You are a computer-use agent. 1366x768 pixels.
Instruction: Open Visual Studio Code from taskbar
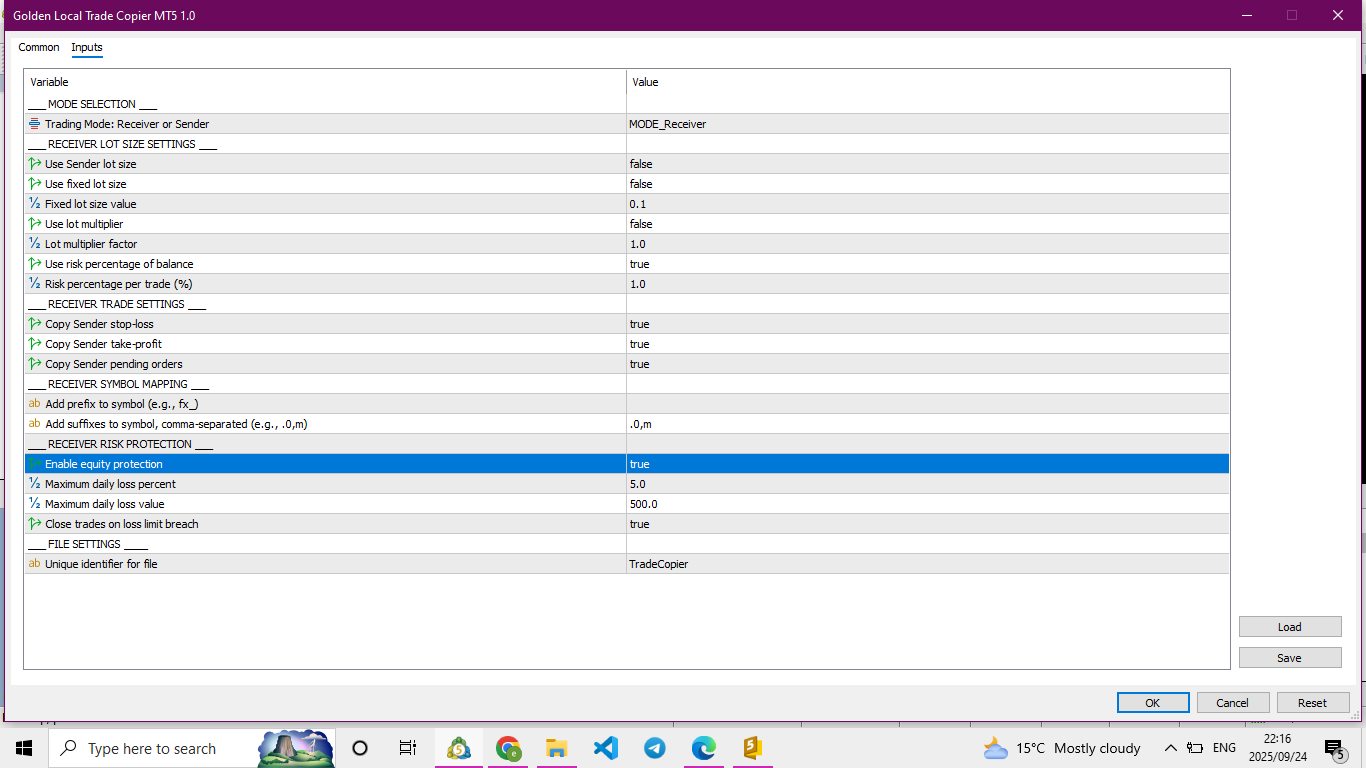(606, 748)
